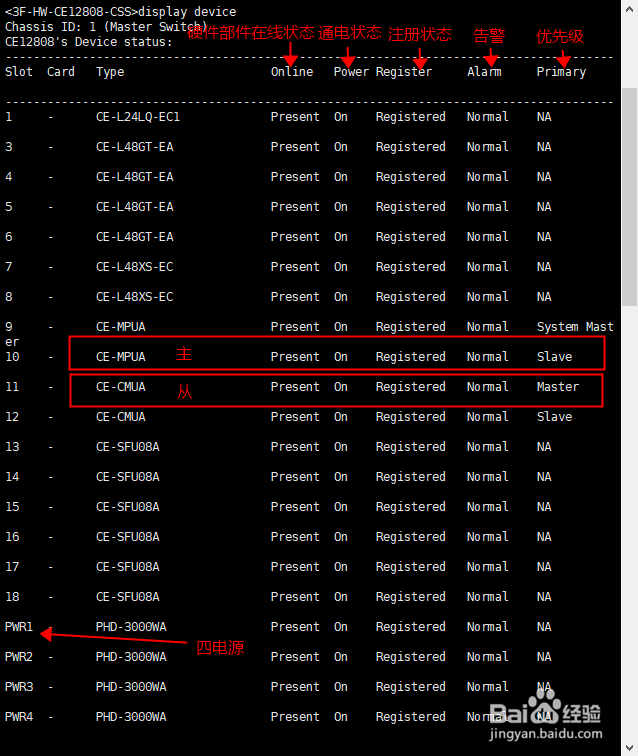Click the 'display device' command text

coord(187,12)
